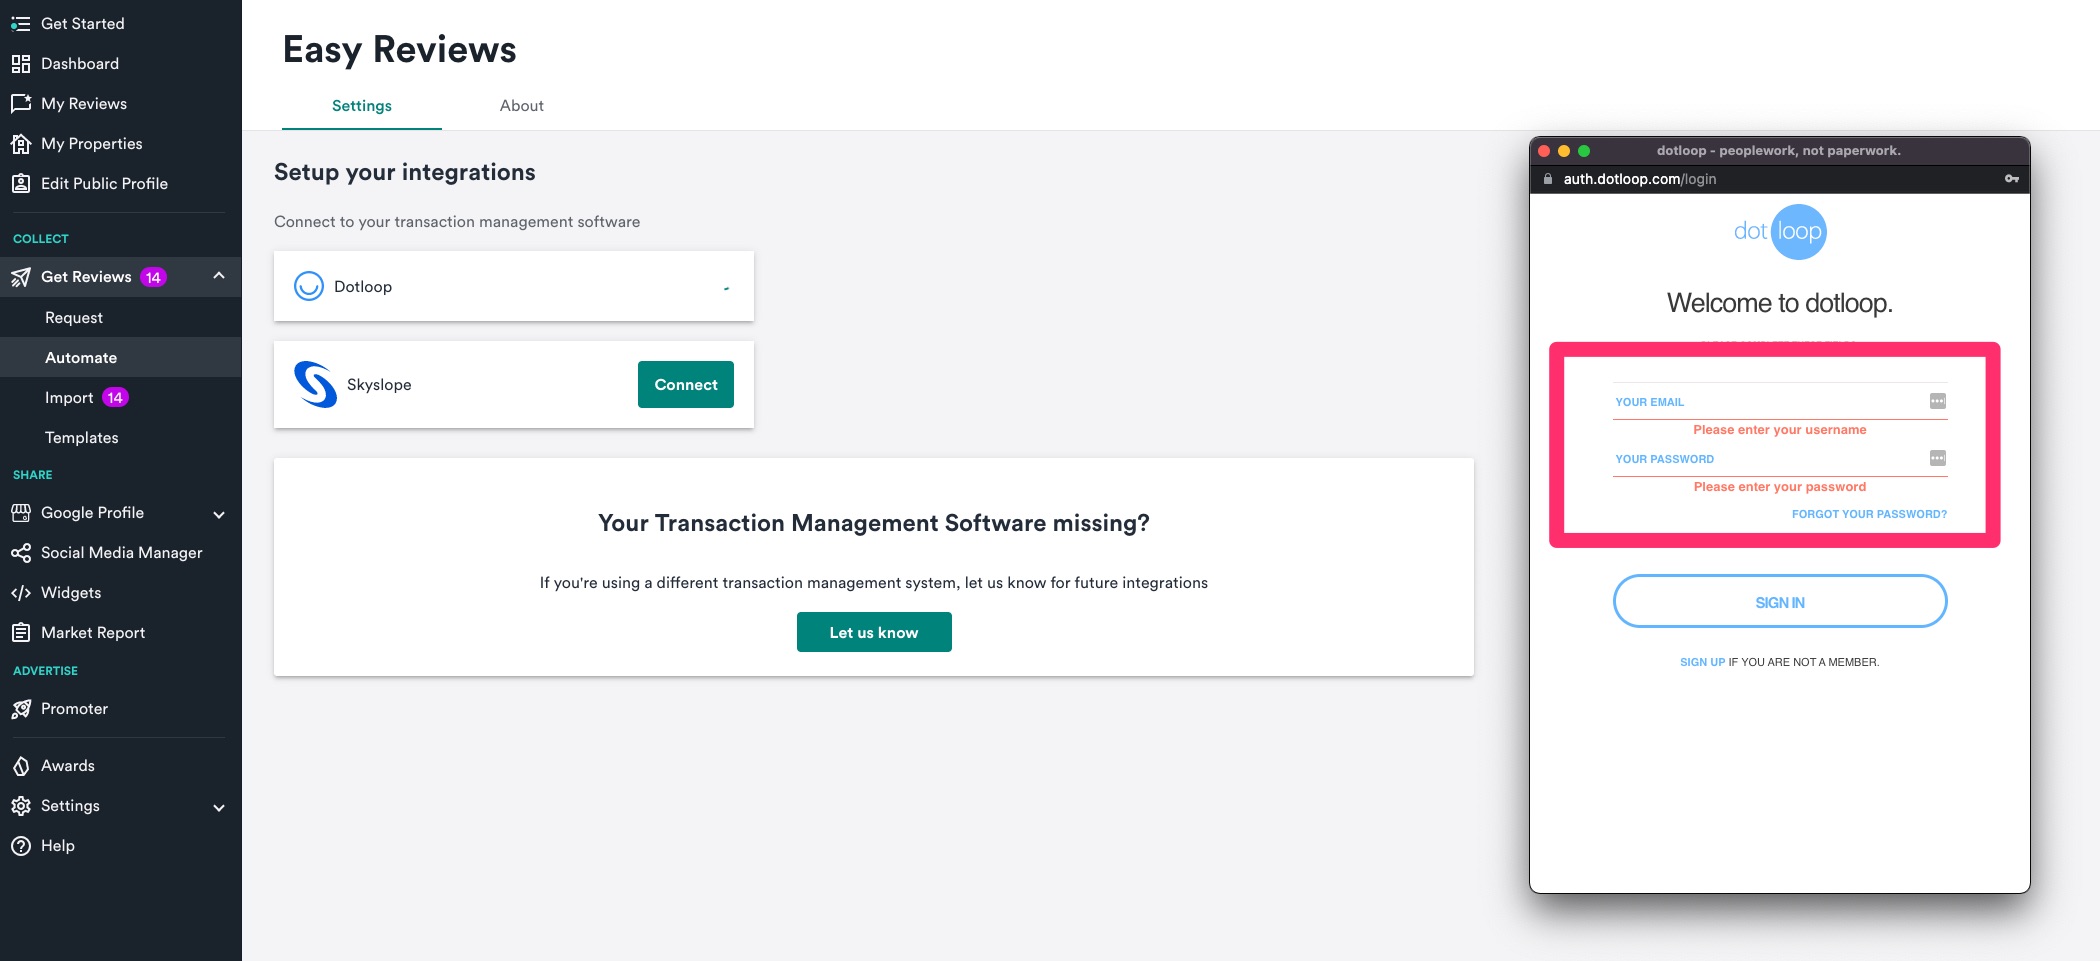Click the Connect button for Skyslope
Screen dimensions: 2100x961
click(x=685, y=384)
